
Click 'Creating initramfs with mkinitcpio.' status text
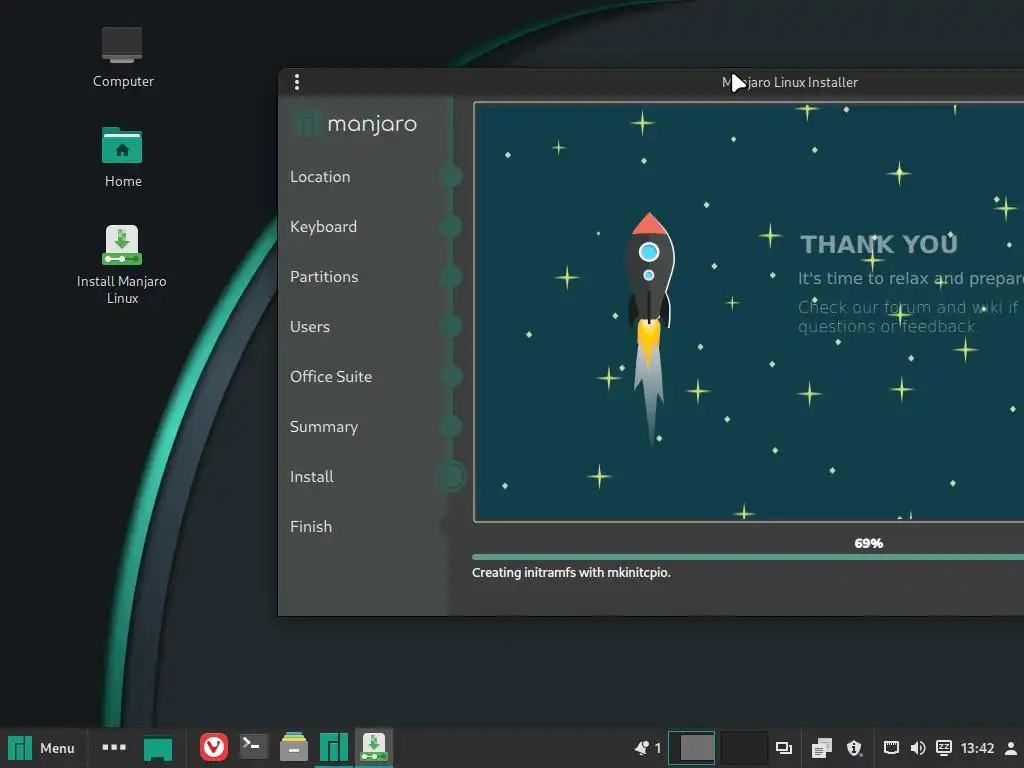point(571,573)
